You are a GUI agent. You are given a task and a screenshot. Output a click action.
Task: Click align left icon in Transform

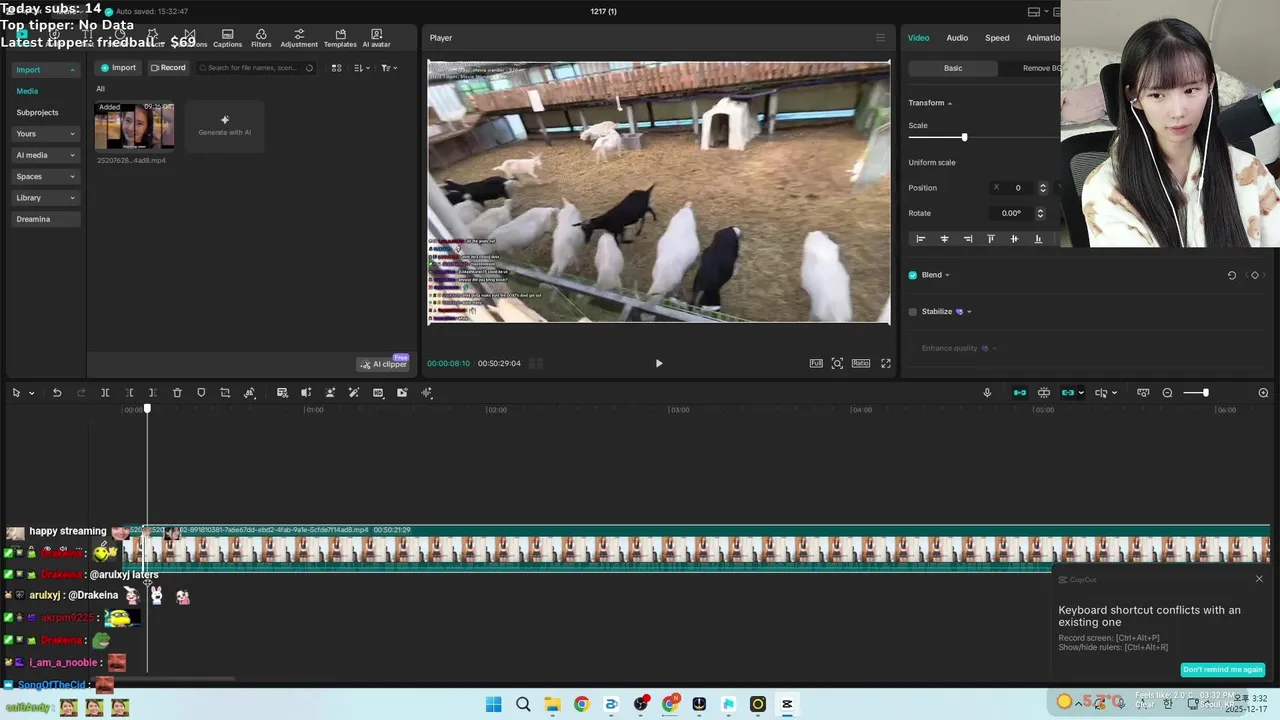click(921, 239)
